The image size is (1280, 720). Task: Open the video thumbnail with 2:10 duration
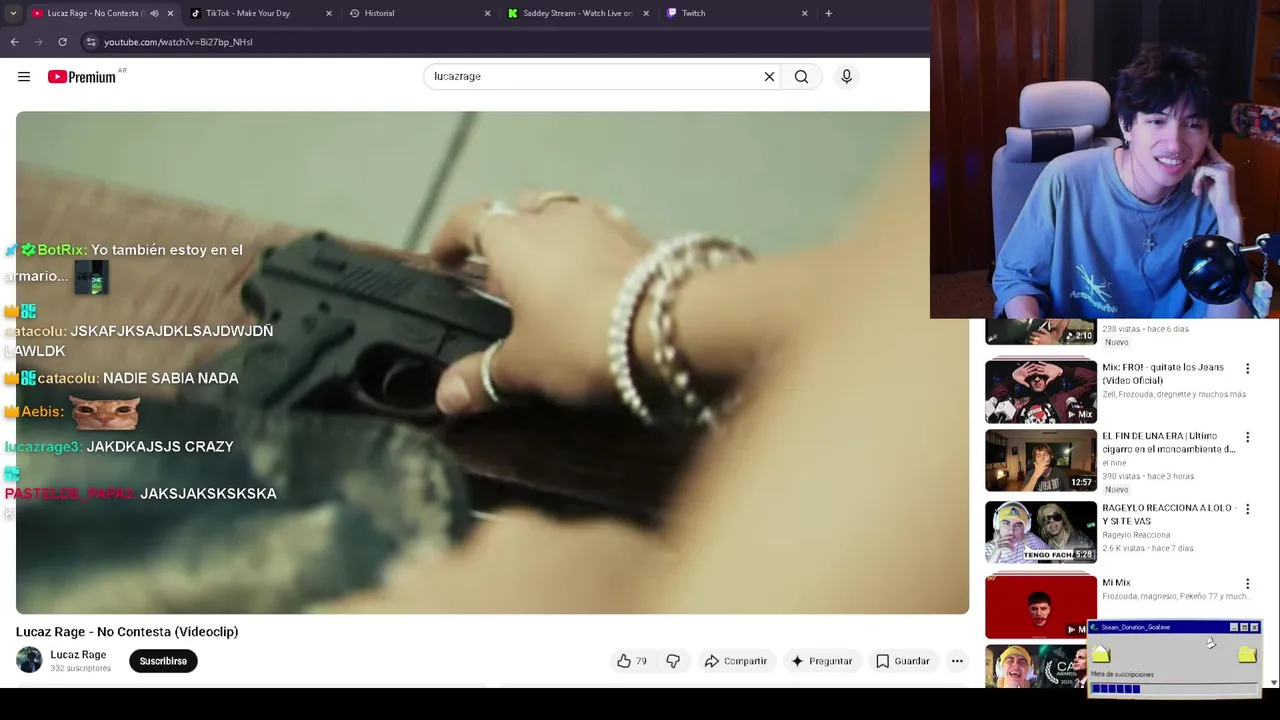[x=1041, y=332]
